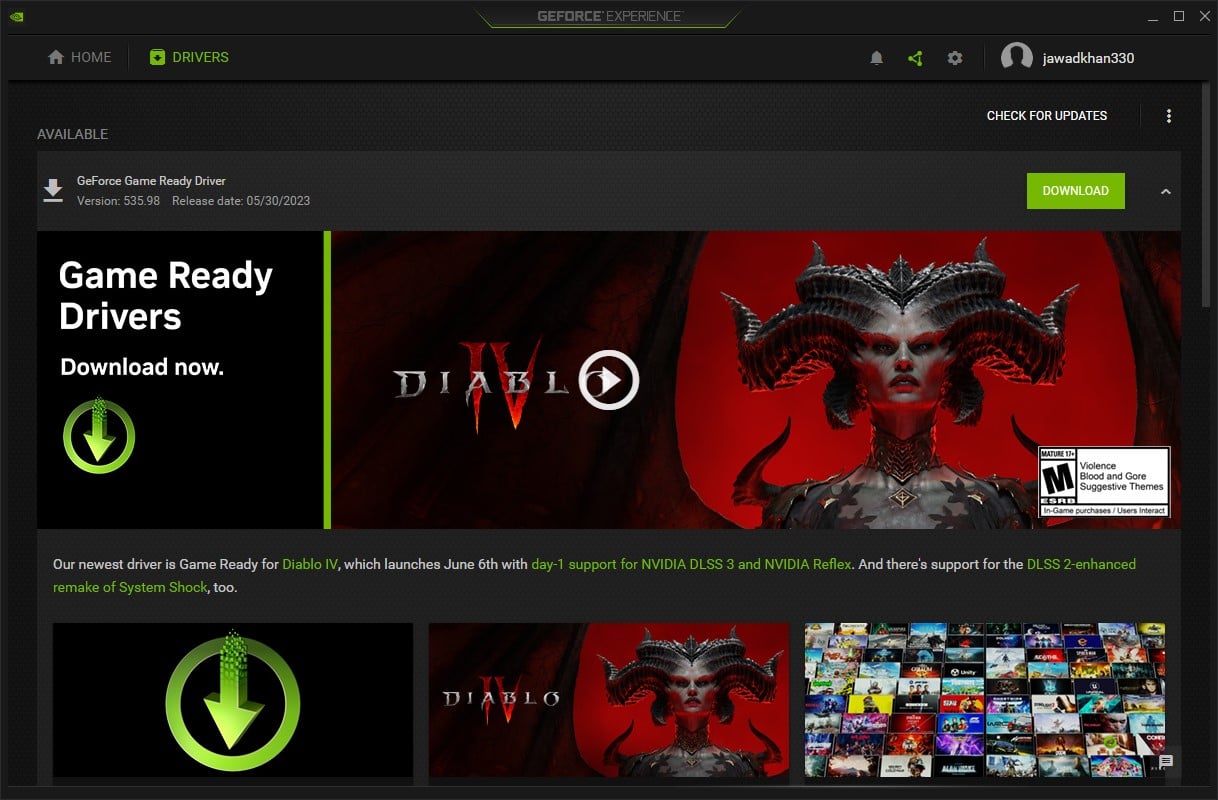This screenshot has height=800, width=1218.
Task: Click the ESRB Mature rating badge
Action: pyautogui.click(x=1104, y=482)
